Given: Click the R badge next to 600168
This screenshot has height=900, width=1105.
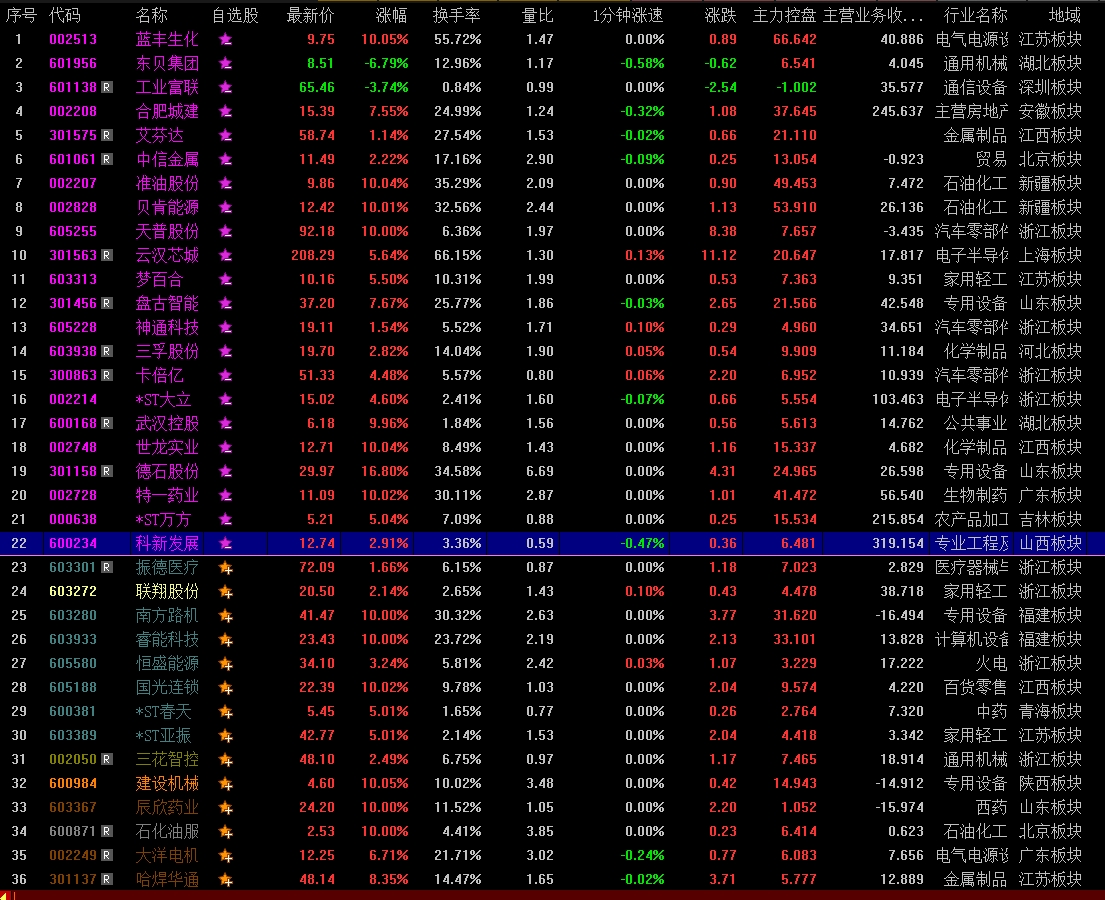Looking at the screenshot, I should click(106, 424).
